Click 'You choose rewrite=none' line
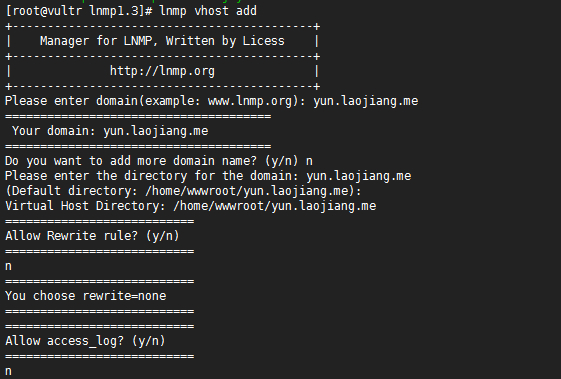This screenshot has width=561, height=379. coord(86,296)
